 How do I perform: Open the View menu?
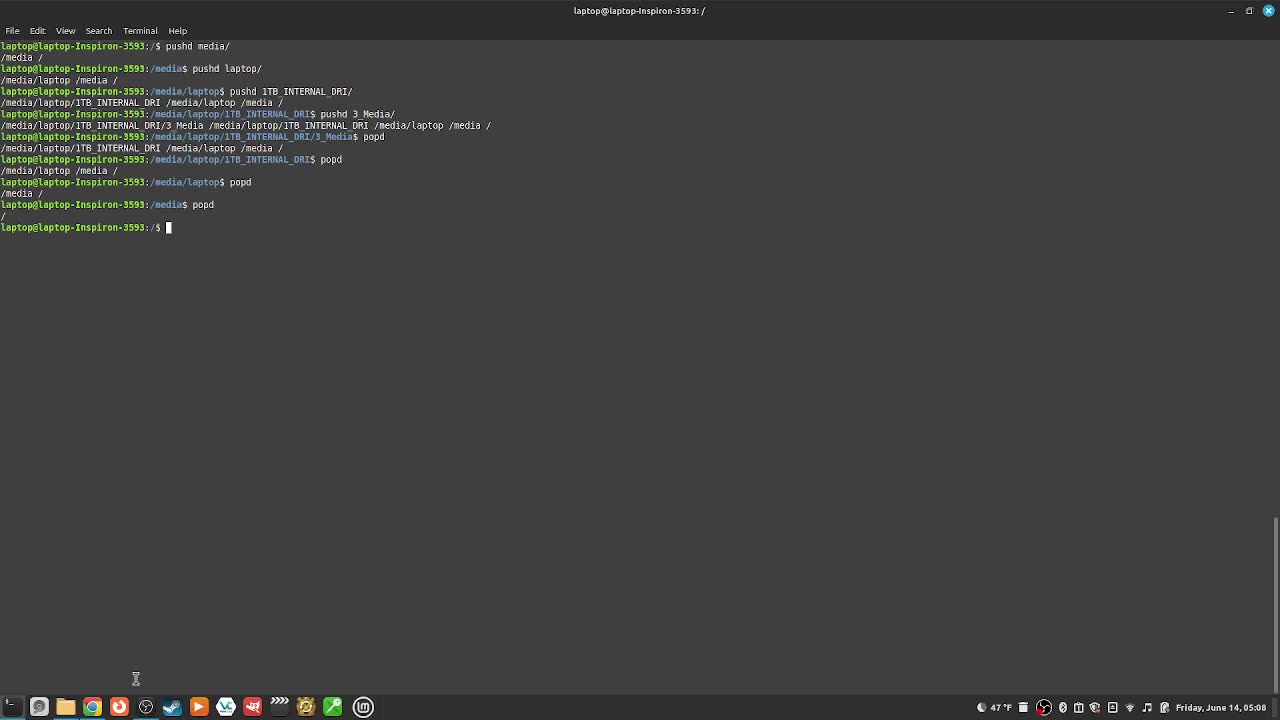pyautogui.click(x=65, y=30)
